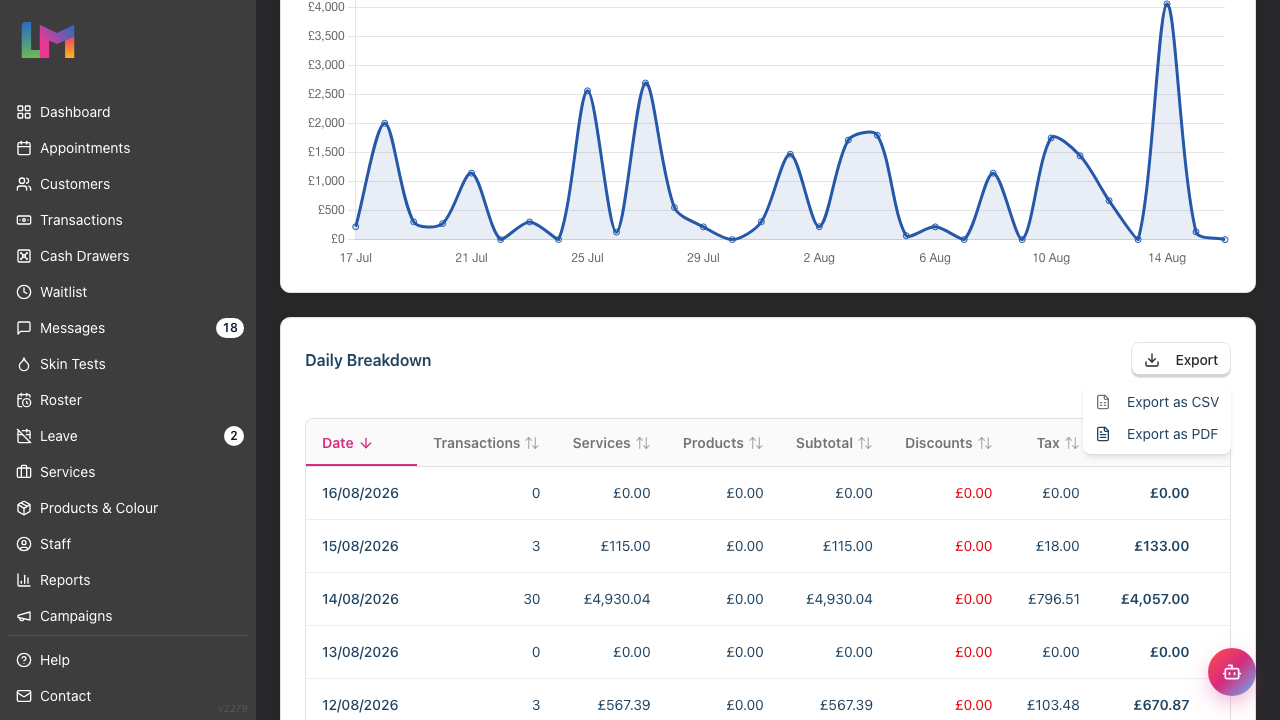Click the CSV file icon in export menu
Viewport: 1280px width, 720px height.
pos(1103,402)
